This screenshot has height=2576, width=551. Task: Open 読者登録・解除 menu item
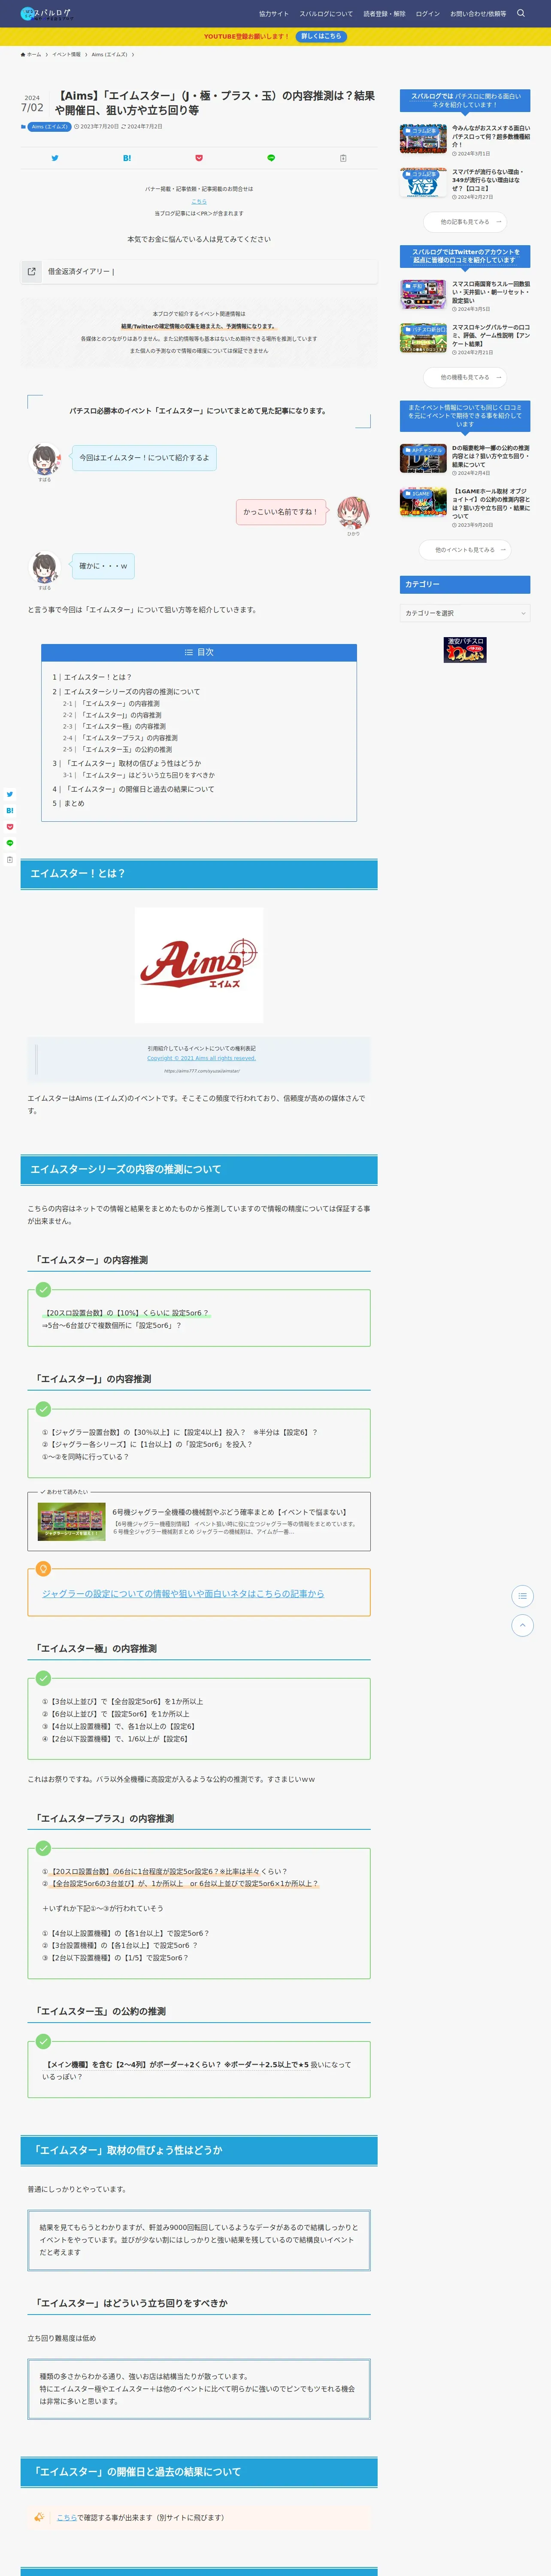[x=384, y=14]
